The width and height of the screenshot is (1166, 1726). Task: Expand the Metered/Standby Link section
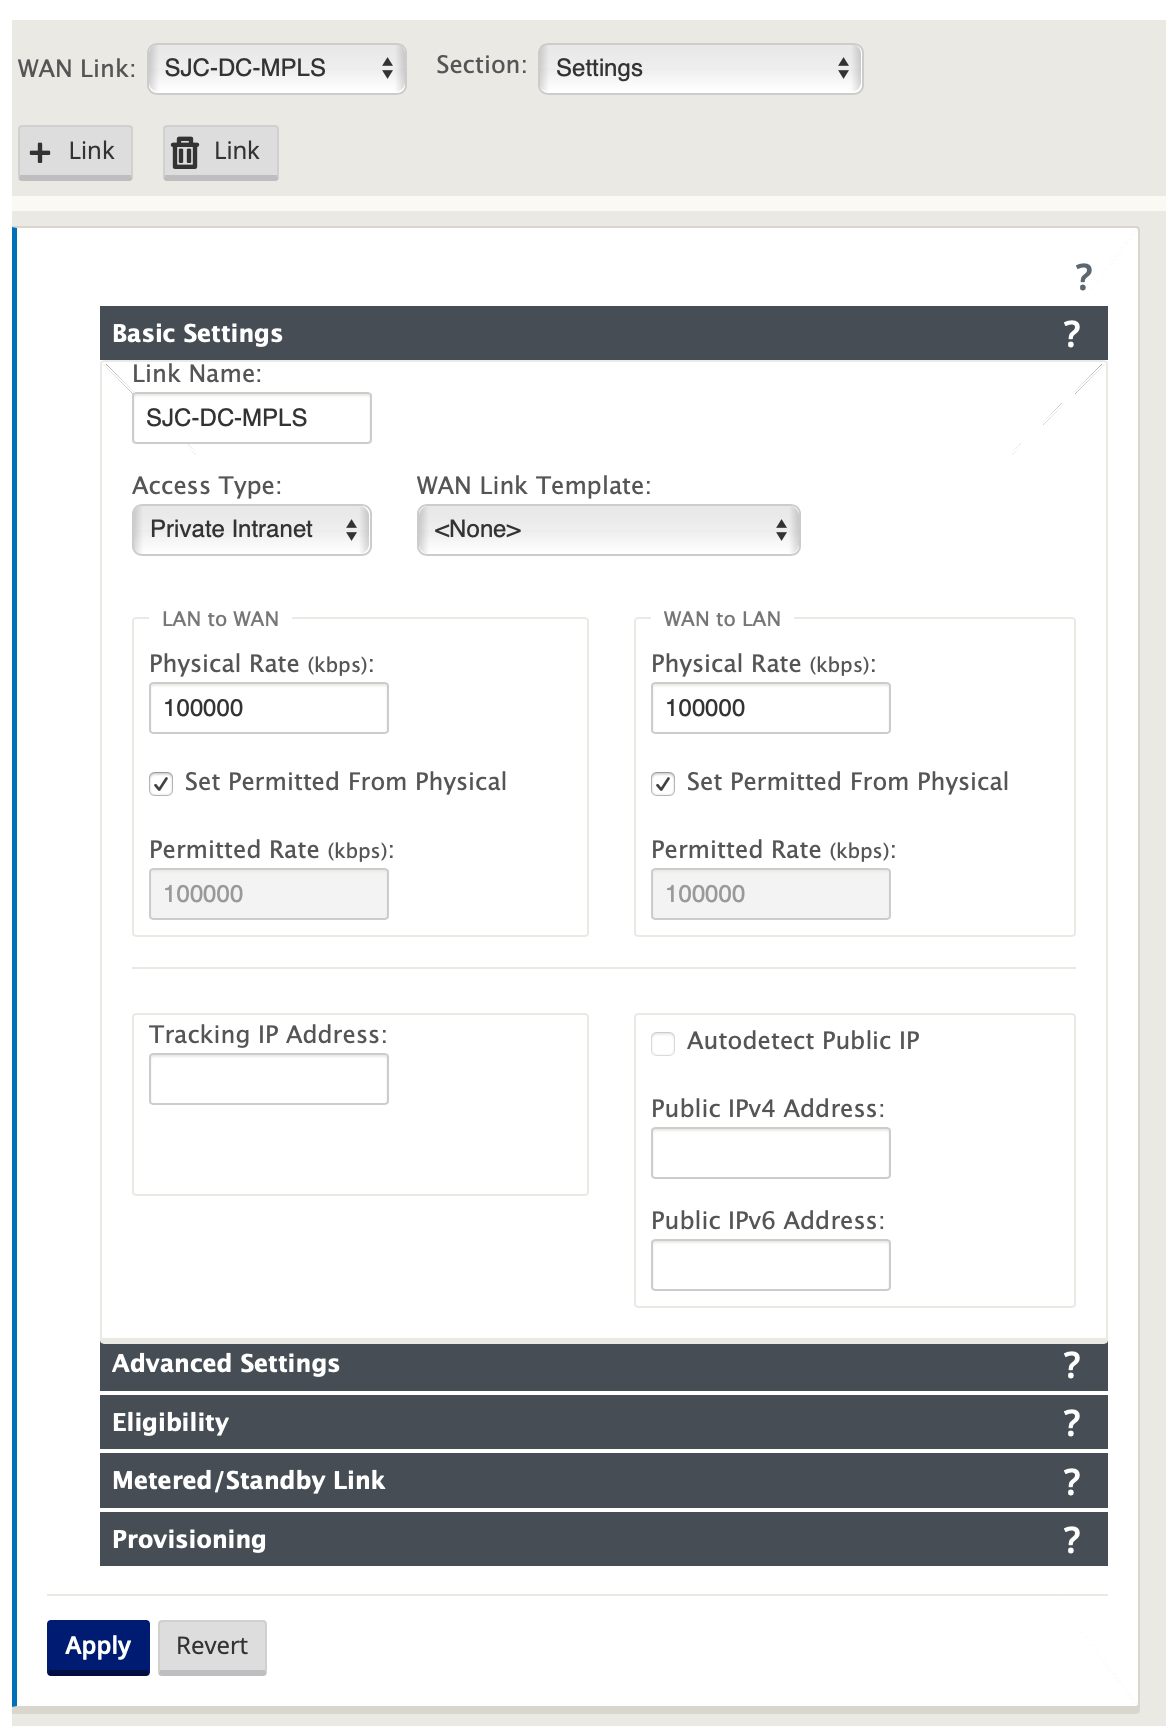604,1480
